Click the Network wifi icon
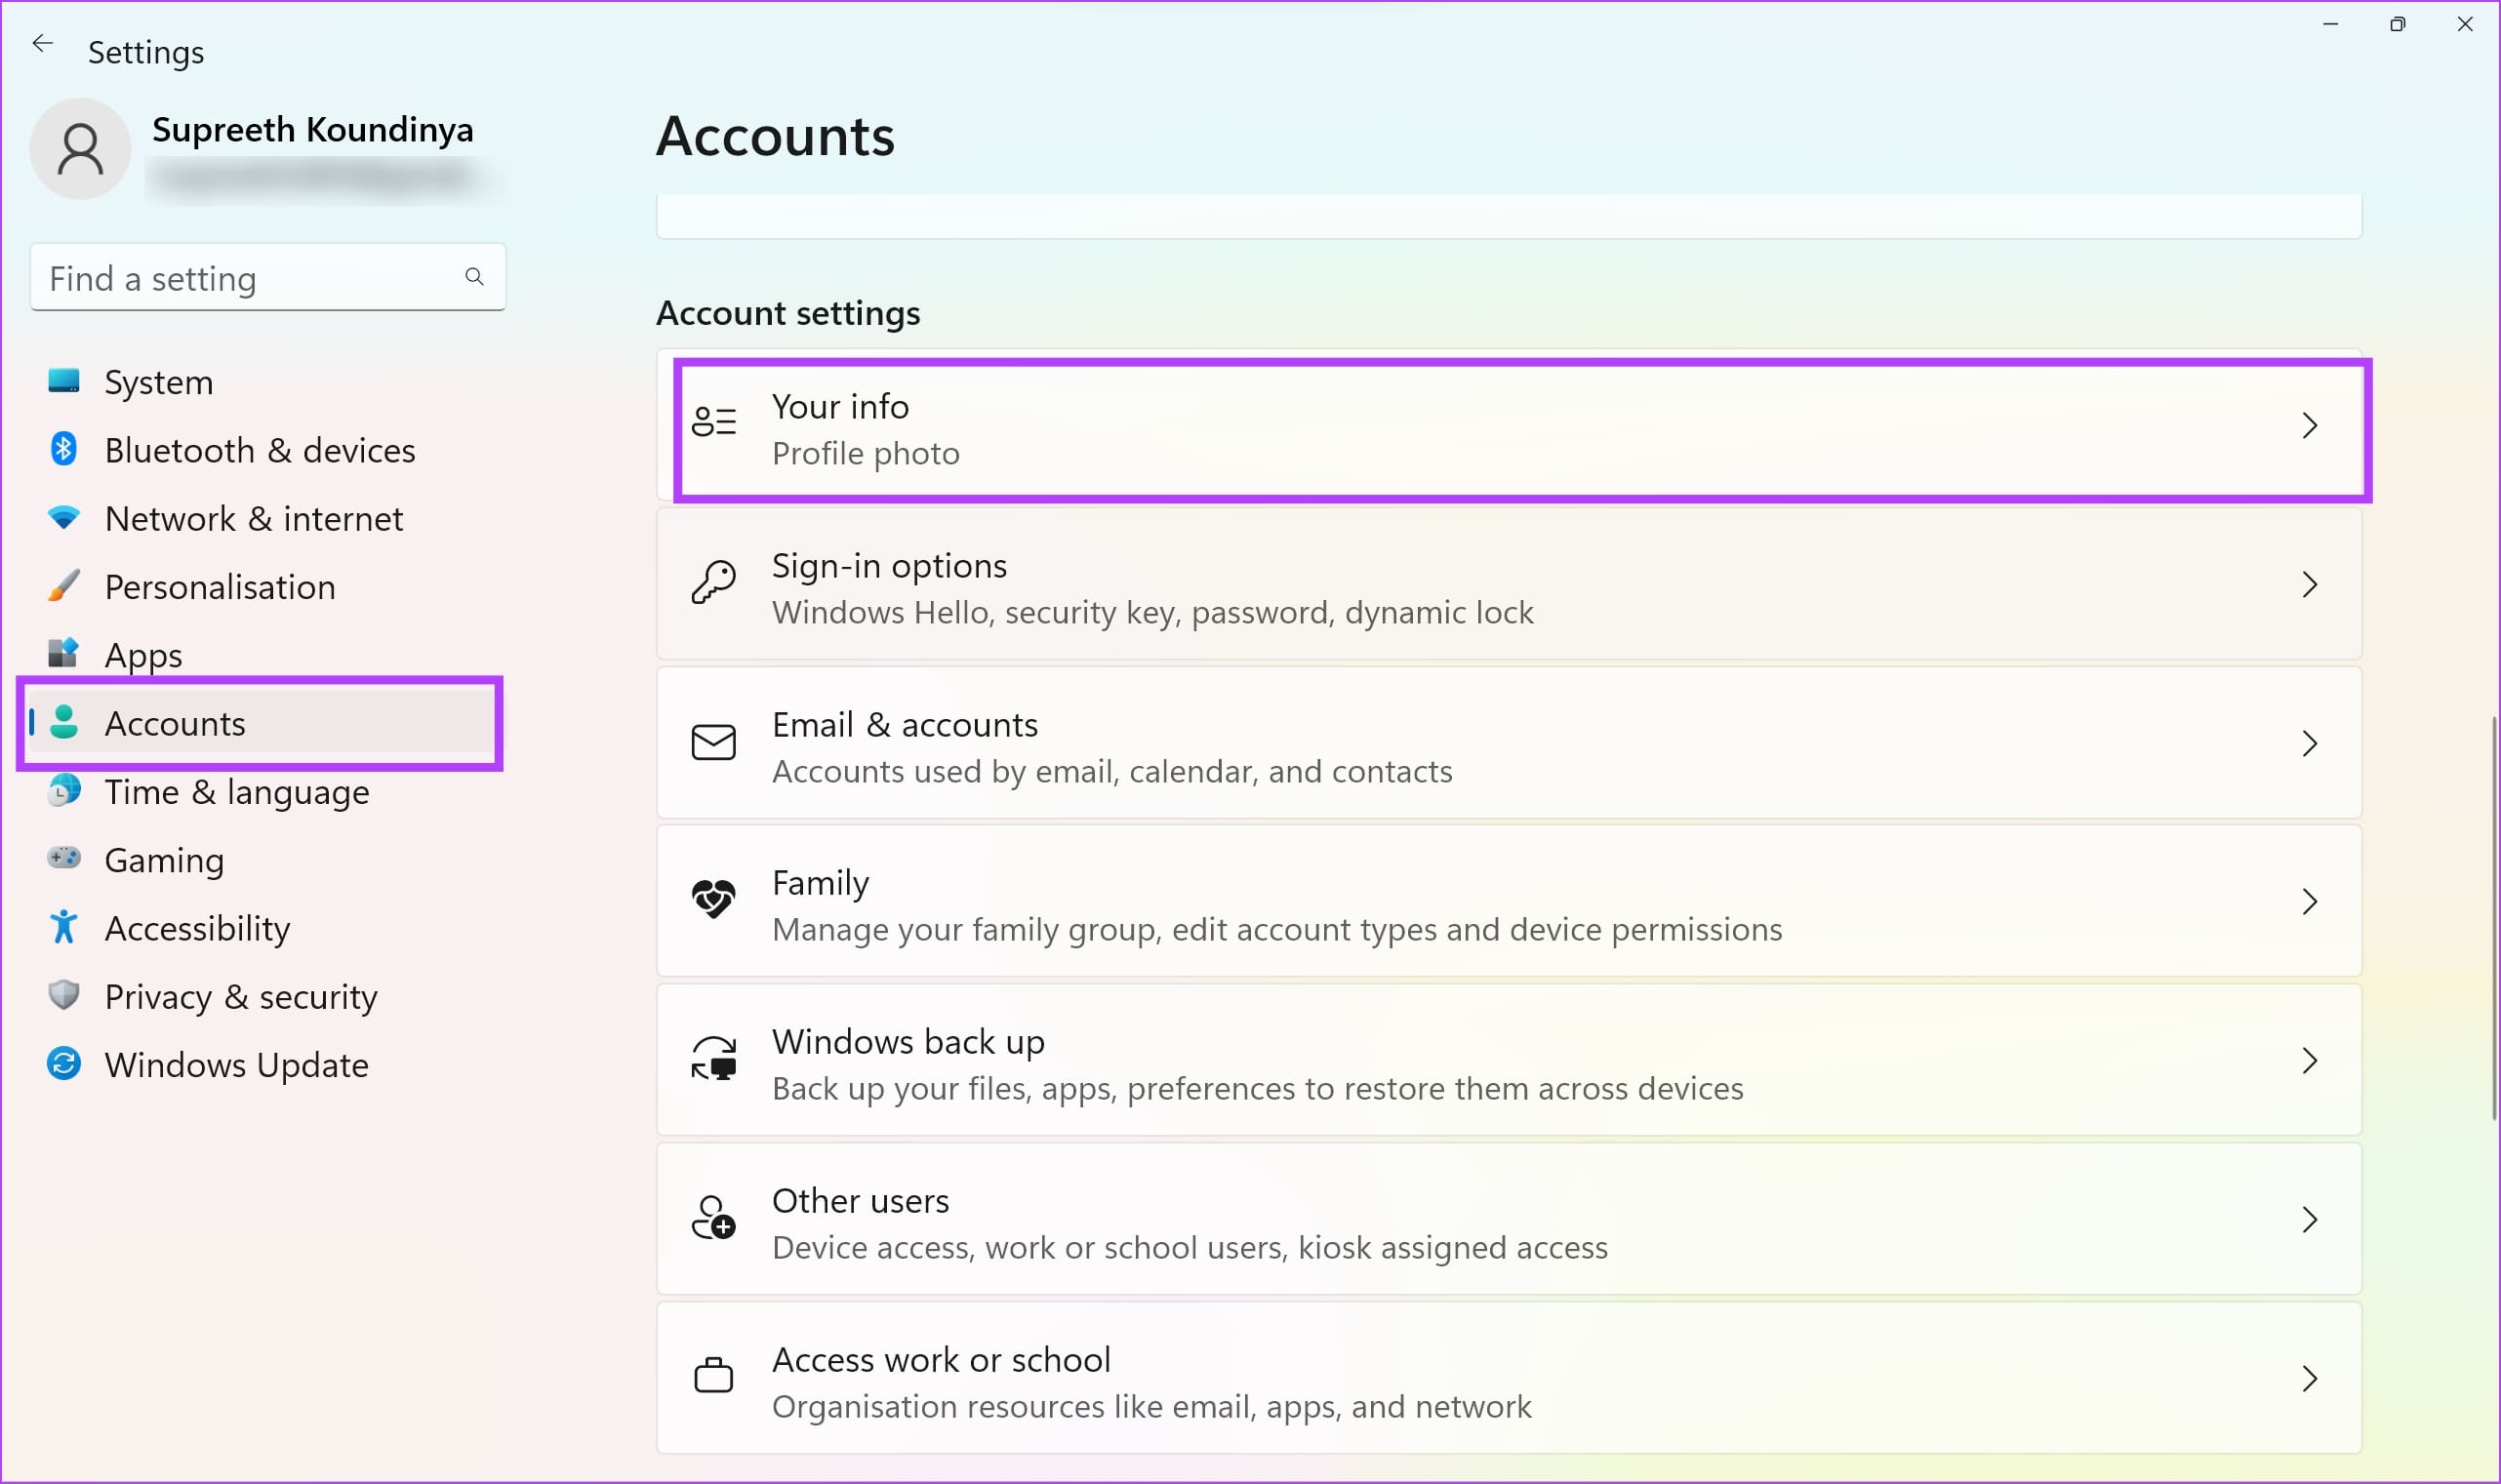Image resolution: width=2501 pixels, height=1484 pixels. pos(64,518)
